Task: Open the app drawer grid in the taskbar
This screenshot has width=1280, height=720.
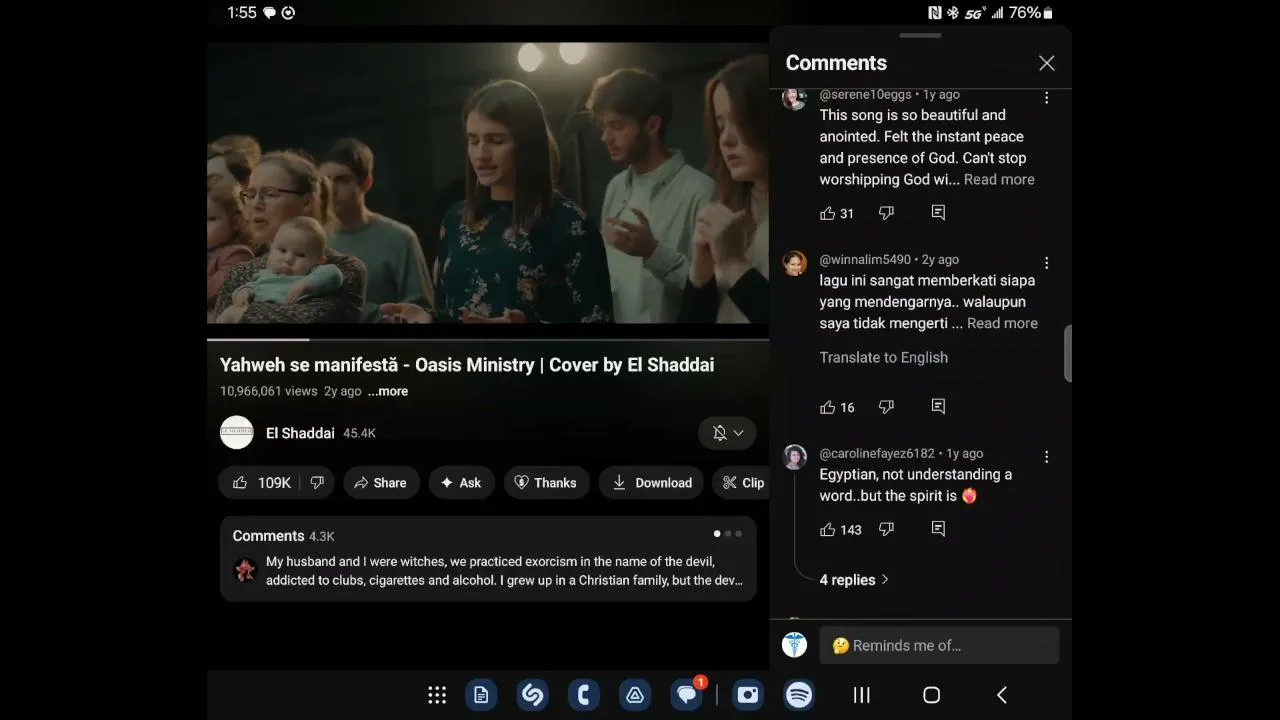Action: [x=437, y=695]
